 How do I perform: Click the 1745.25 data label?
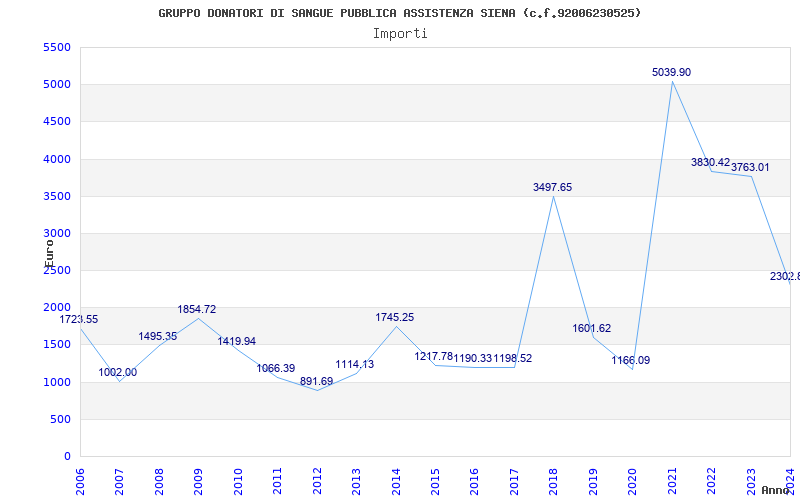click(x=394, y=318)
